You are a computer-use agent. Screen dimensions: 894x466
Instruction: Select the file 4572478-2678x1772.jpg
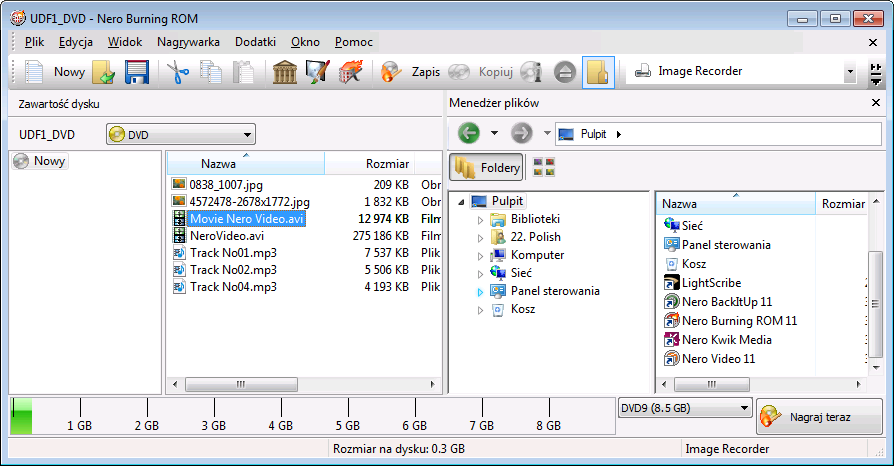[x=241, y=202]
